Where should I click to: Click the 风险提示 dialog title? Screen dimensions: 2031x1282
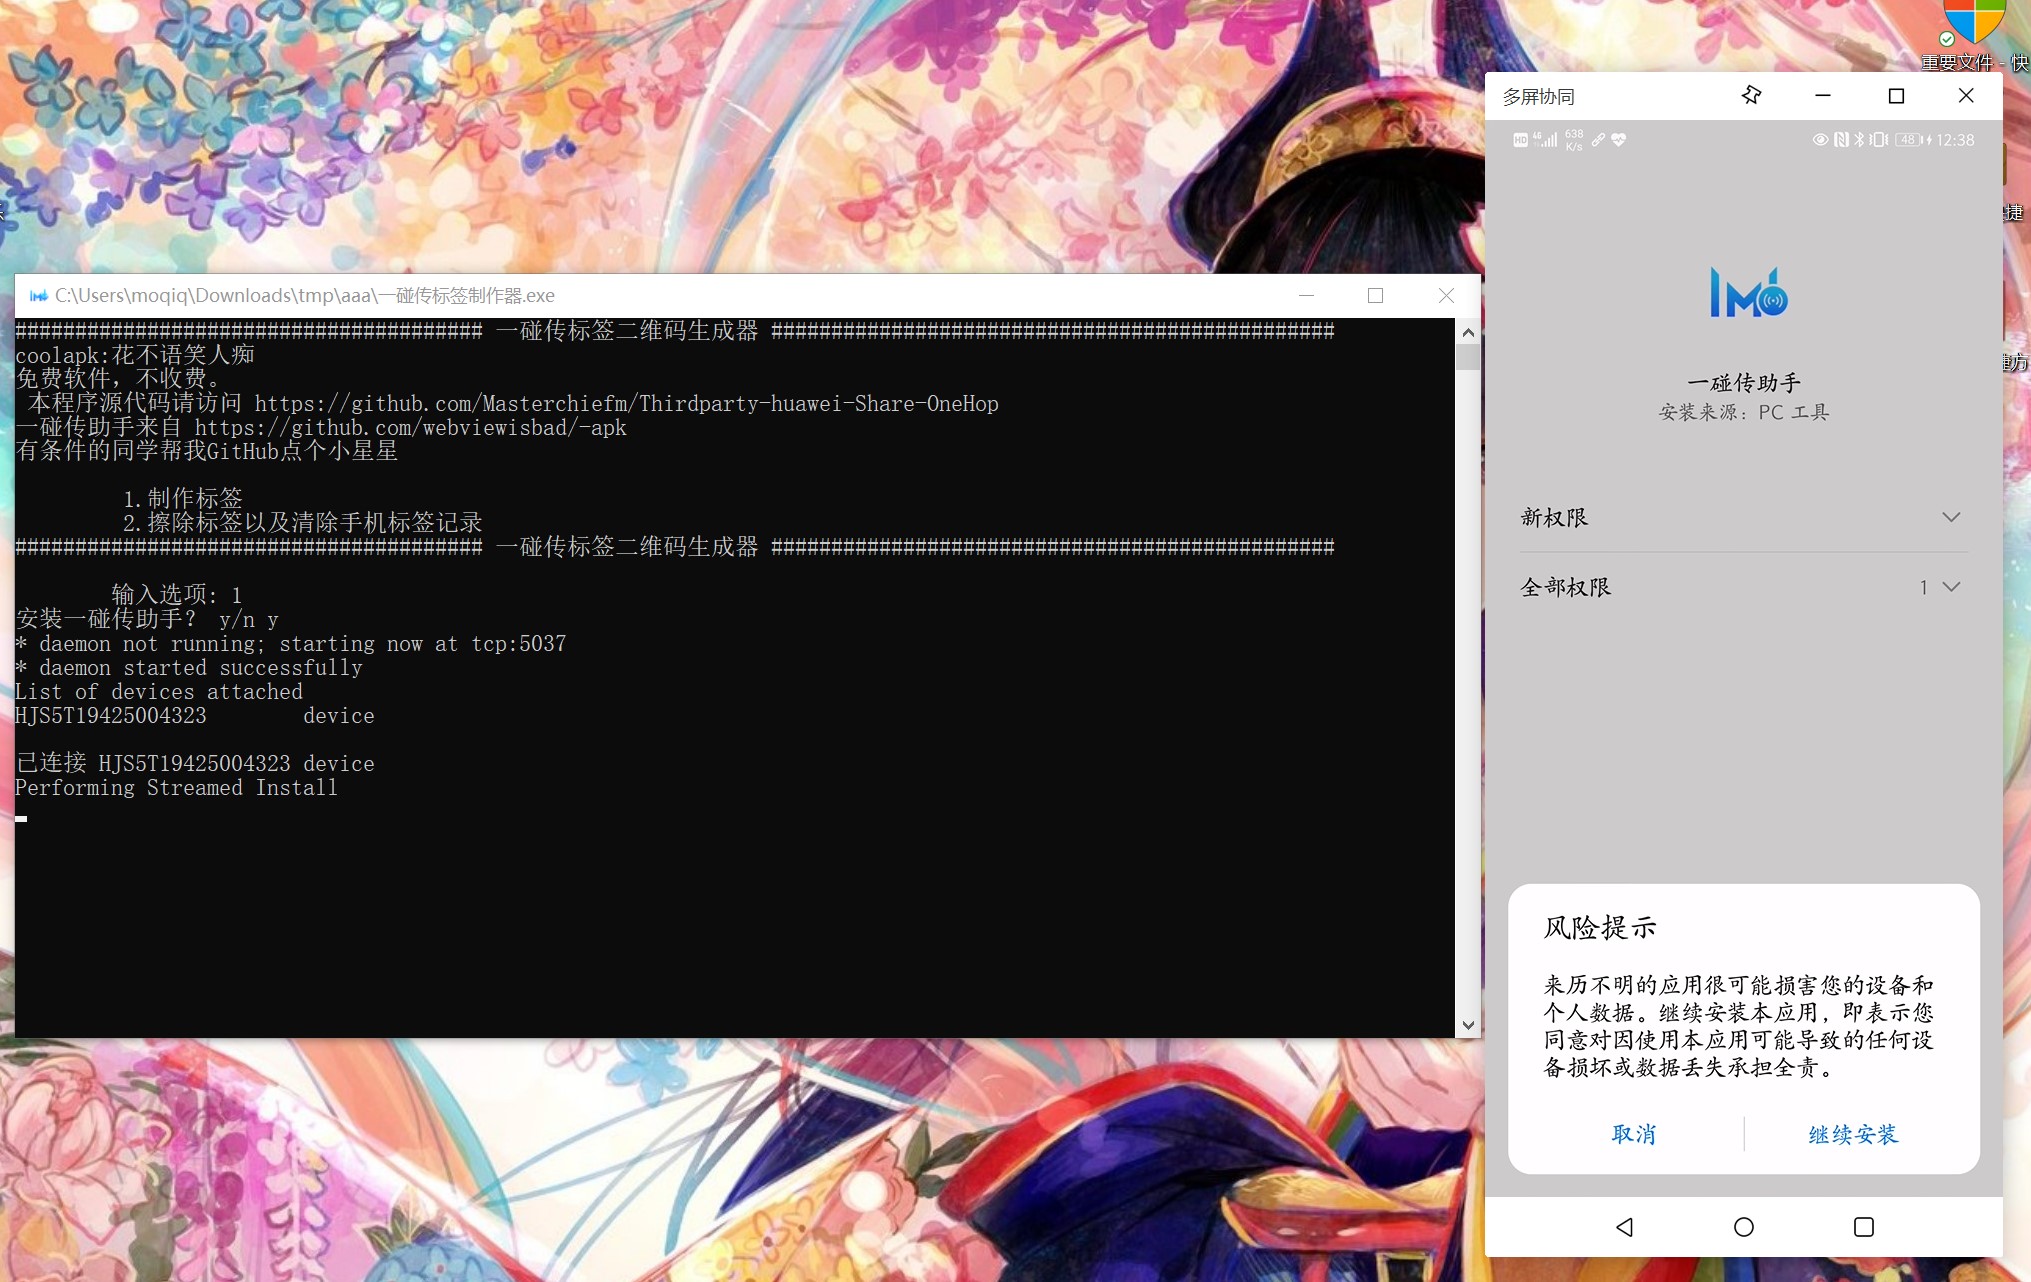(x=1599, y=927)
